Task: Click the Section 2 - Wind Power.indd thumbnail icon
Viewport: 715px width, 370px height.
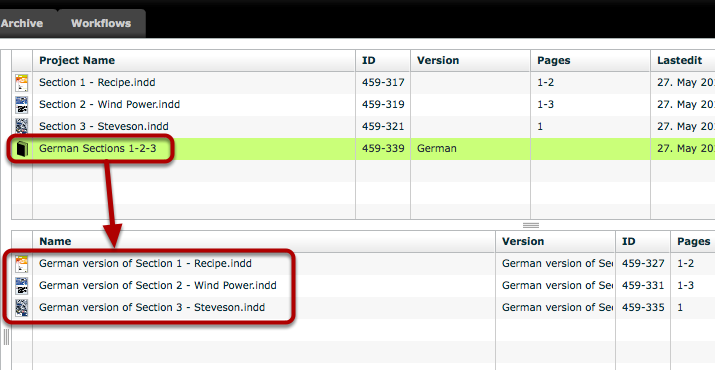Action: coord(21,104)
